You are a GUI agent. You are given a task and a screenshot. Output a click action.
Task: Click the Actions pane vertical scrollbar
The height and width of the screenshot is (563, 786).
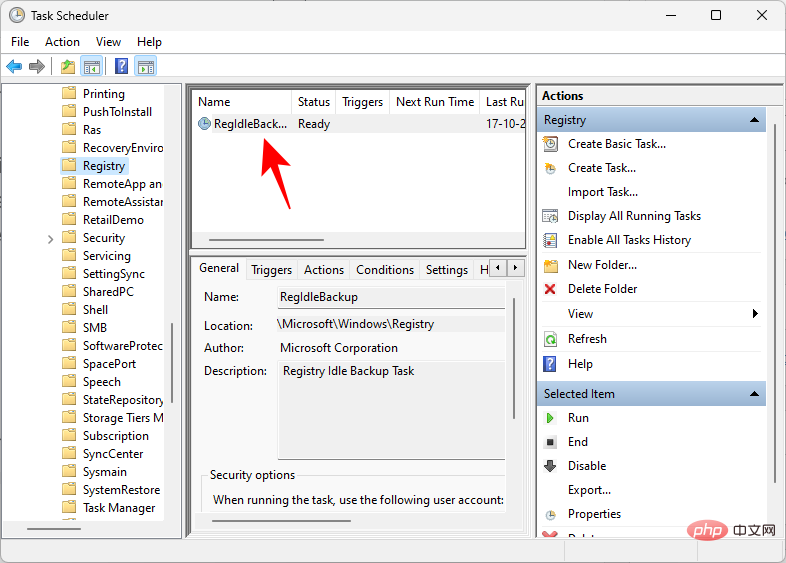(776, 304)
